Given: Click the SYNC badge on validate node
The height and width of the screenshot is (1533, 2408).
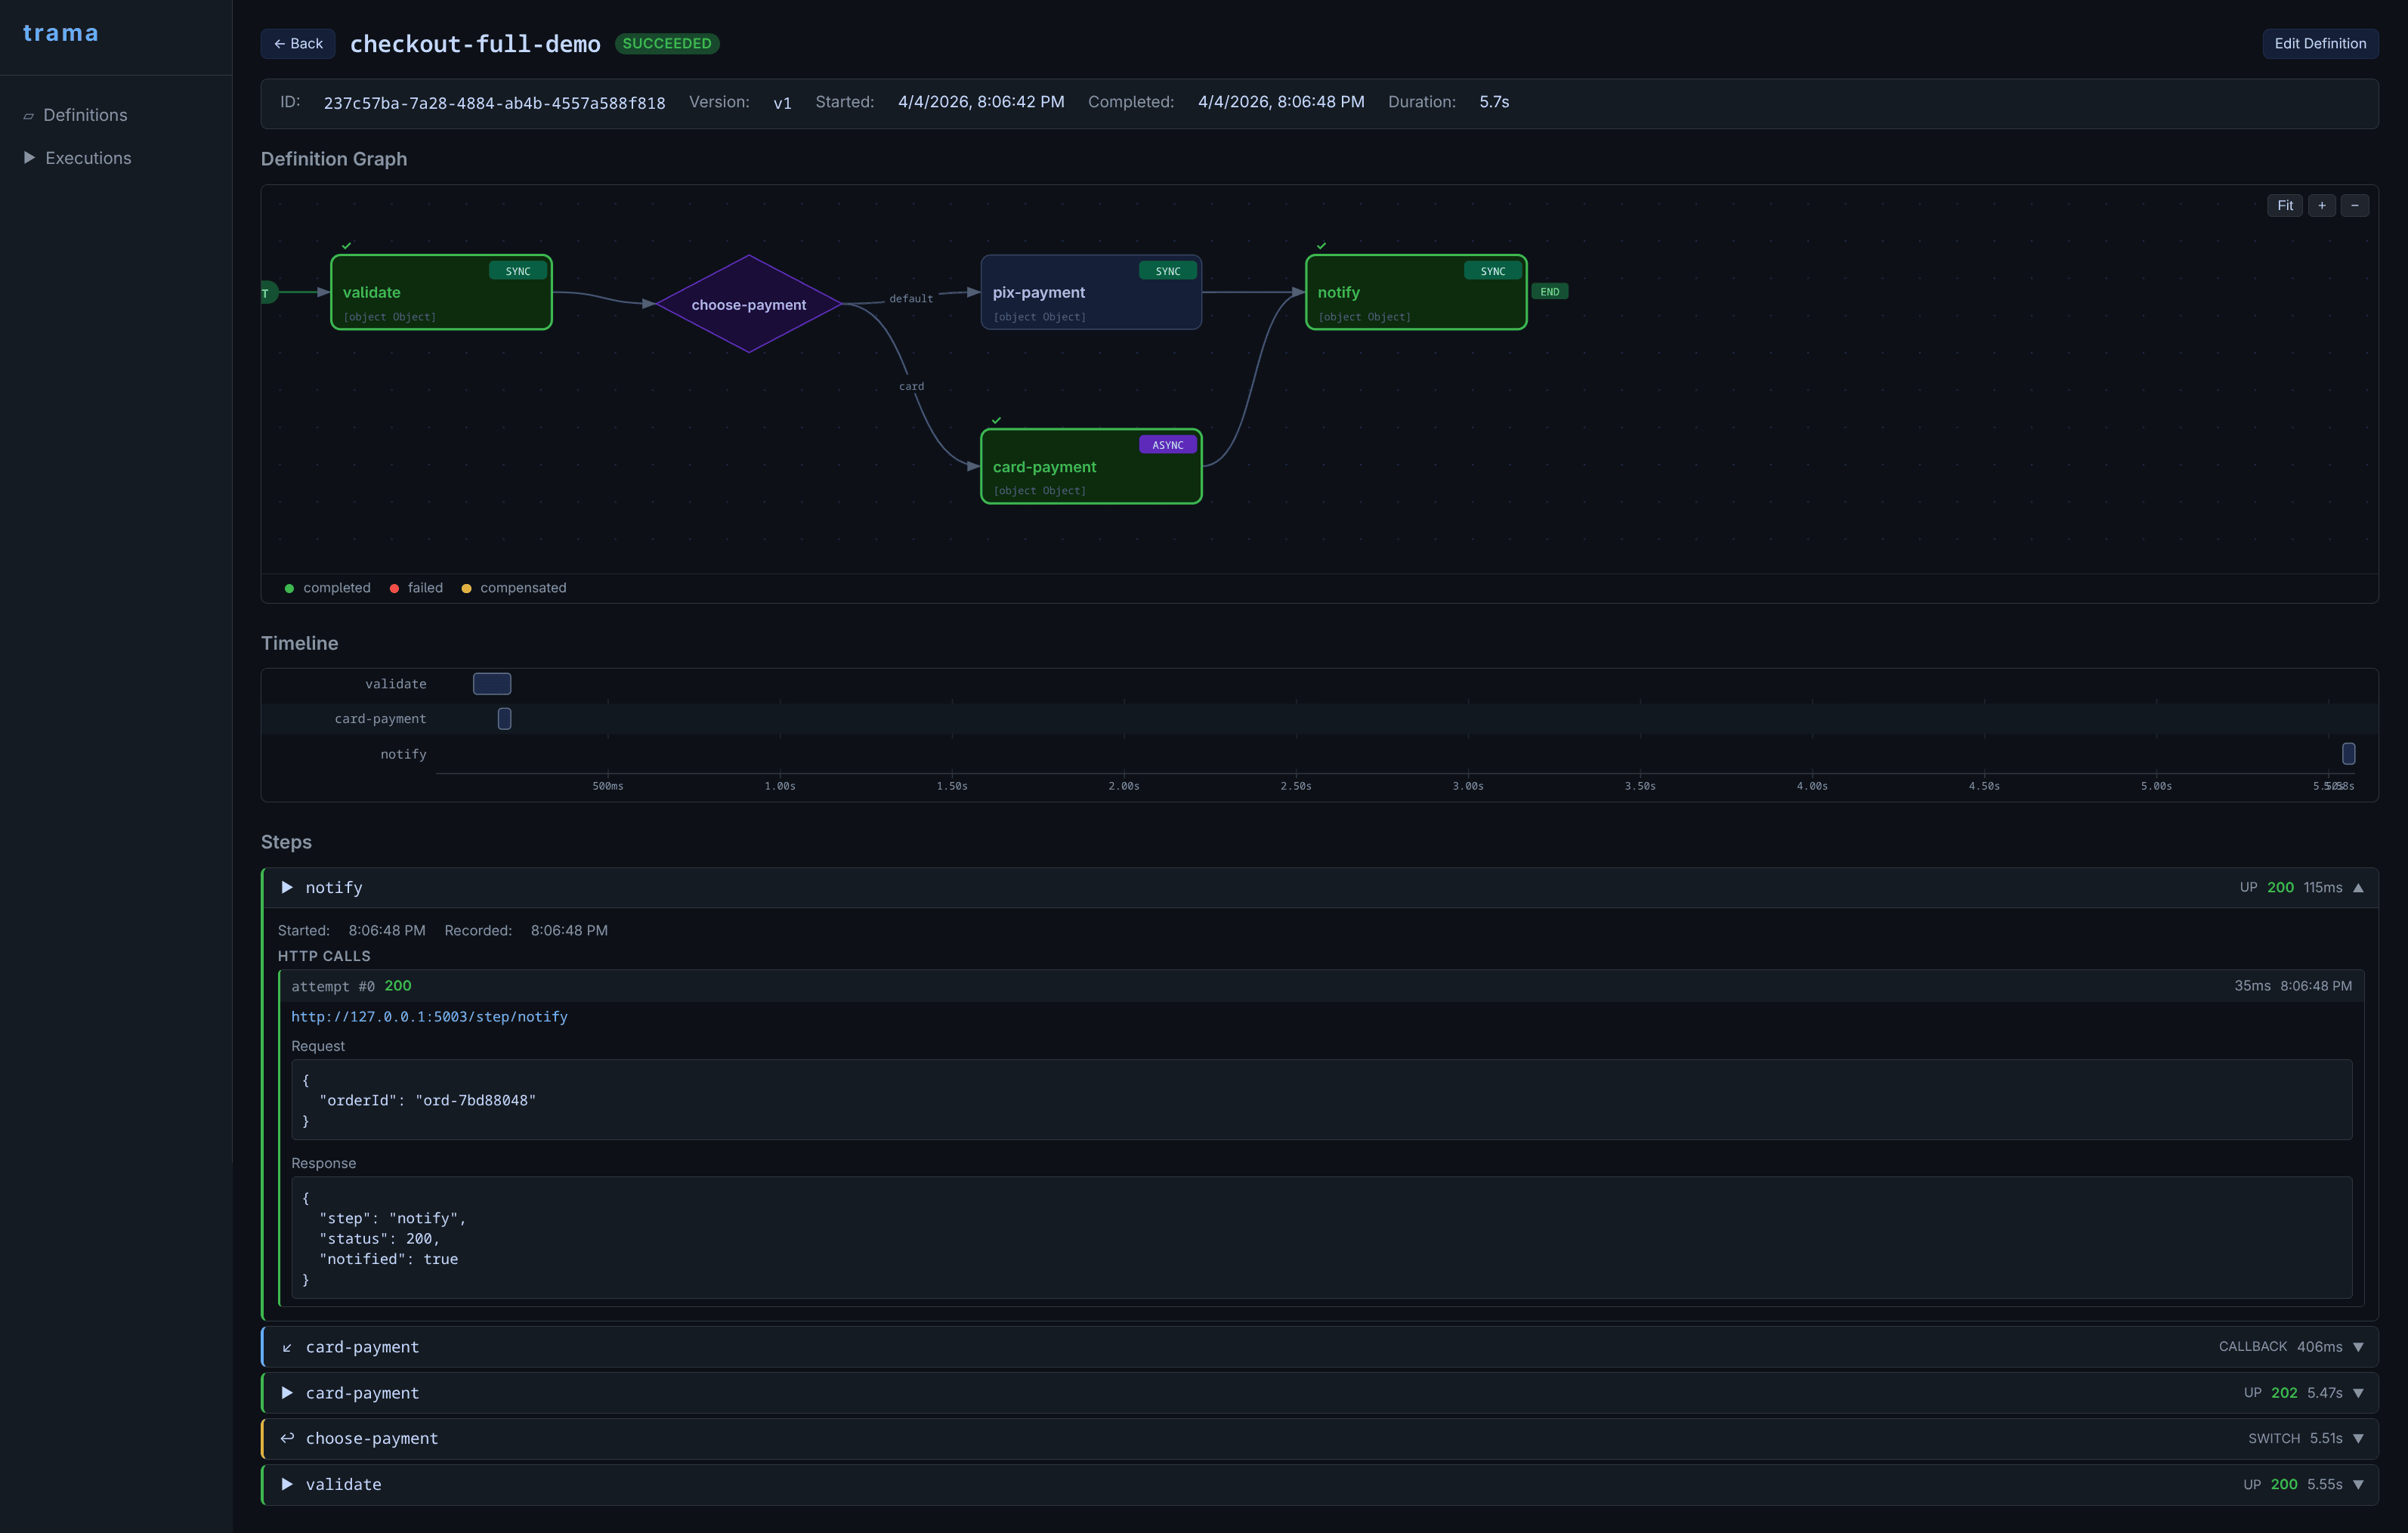Looking at the screenshot, I should pyautogui.click(x=517, y=271).
